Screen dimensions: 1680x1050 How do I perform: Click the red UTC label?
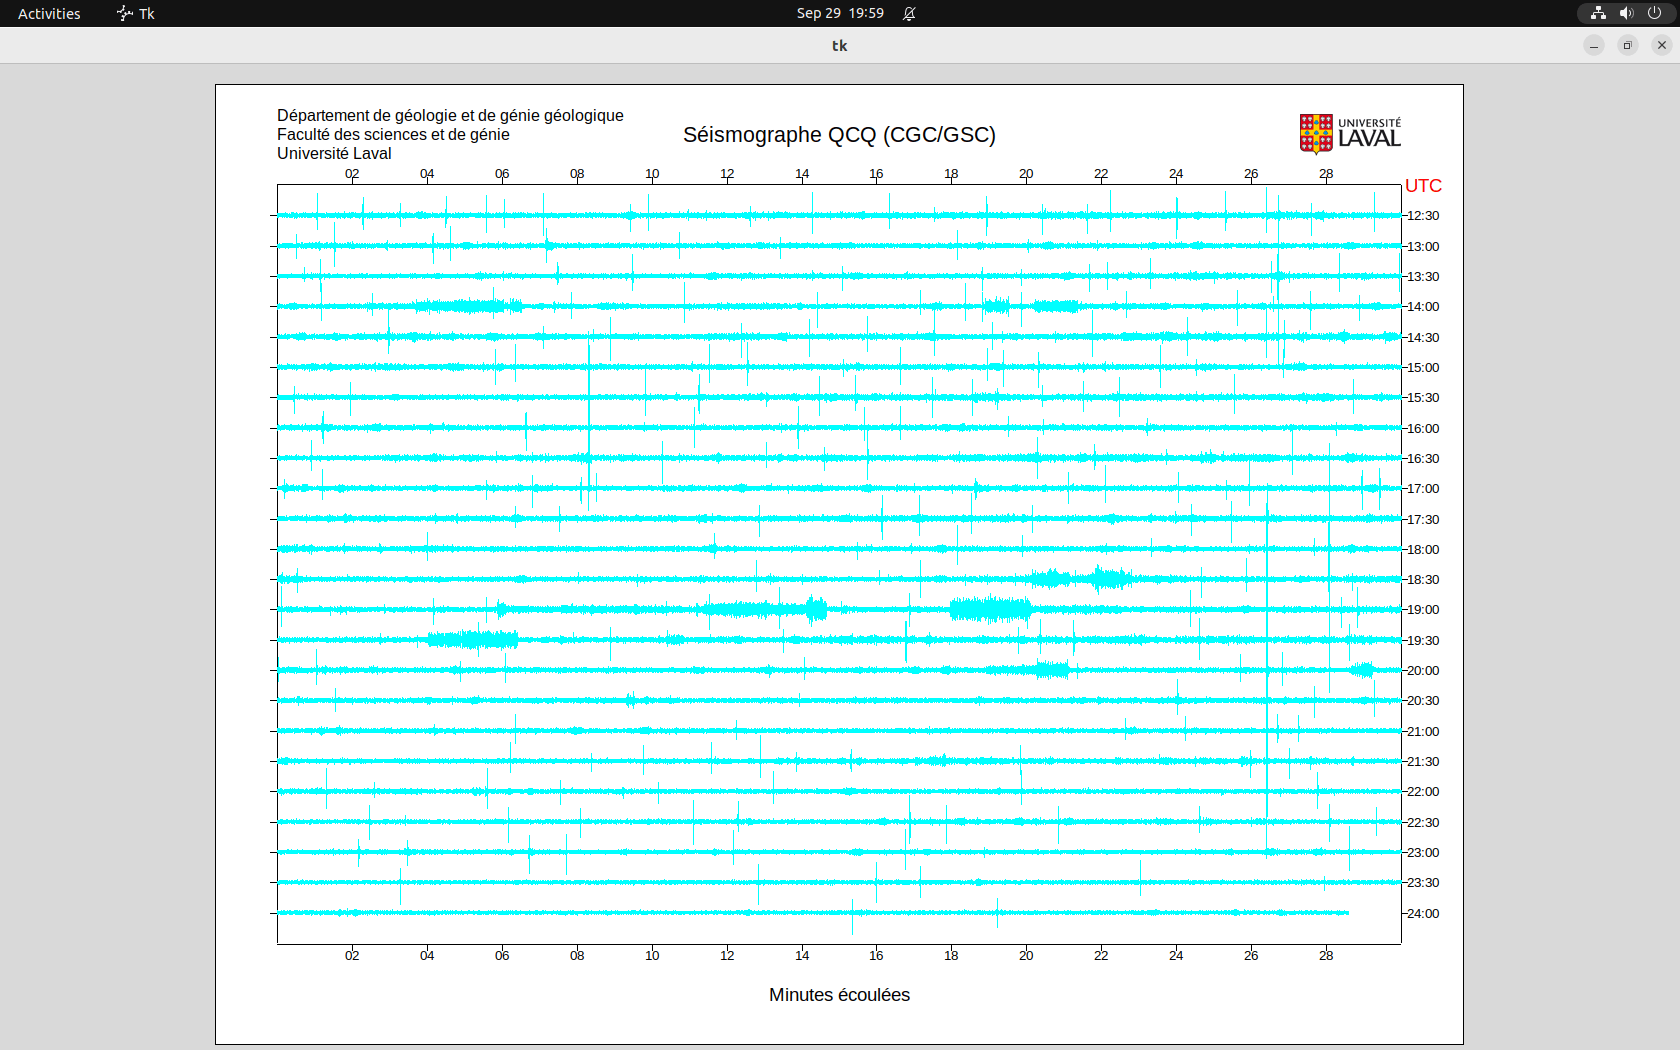(x=1423, y=186)
